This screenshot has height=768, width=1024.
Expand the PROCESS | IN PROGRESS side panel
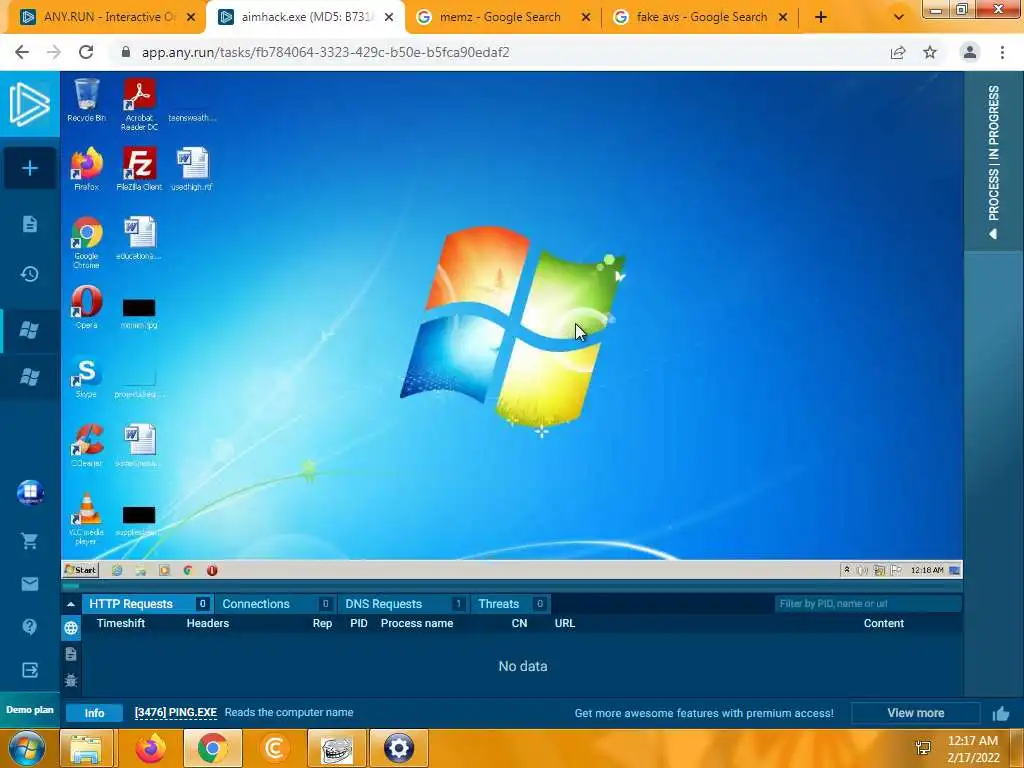tap(993, 160)
